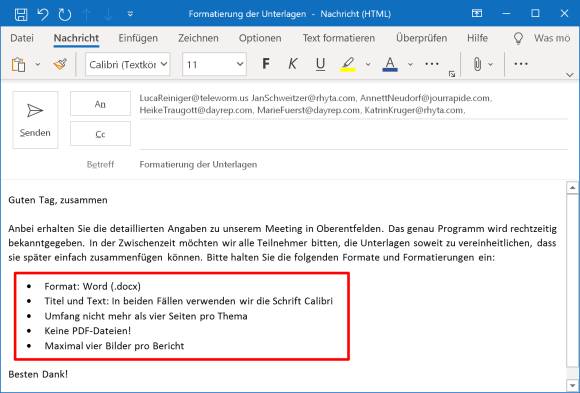Open the Überprüfen ribbon tab
Viewport: 580px width, 393px height.
point(421,38)
